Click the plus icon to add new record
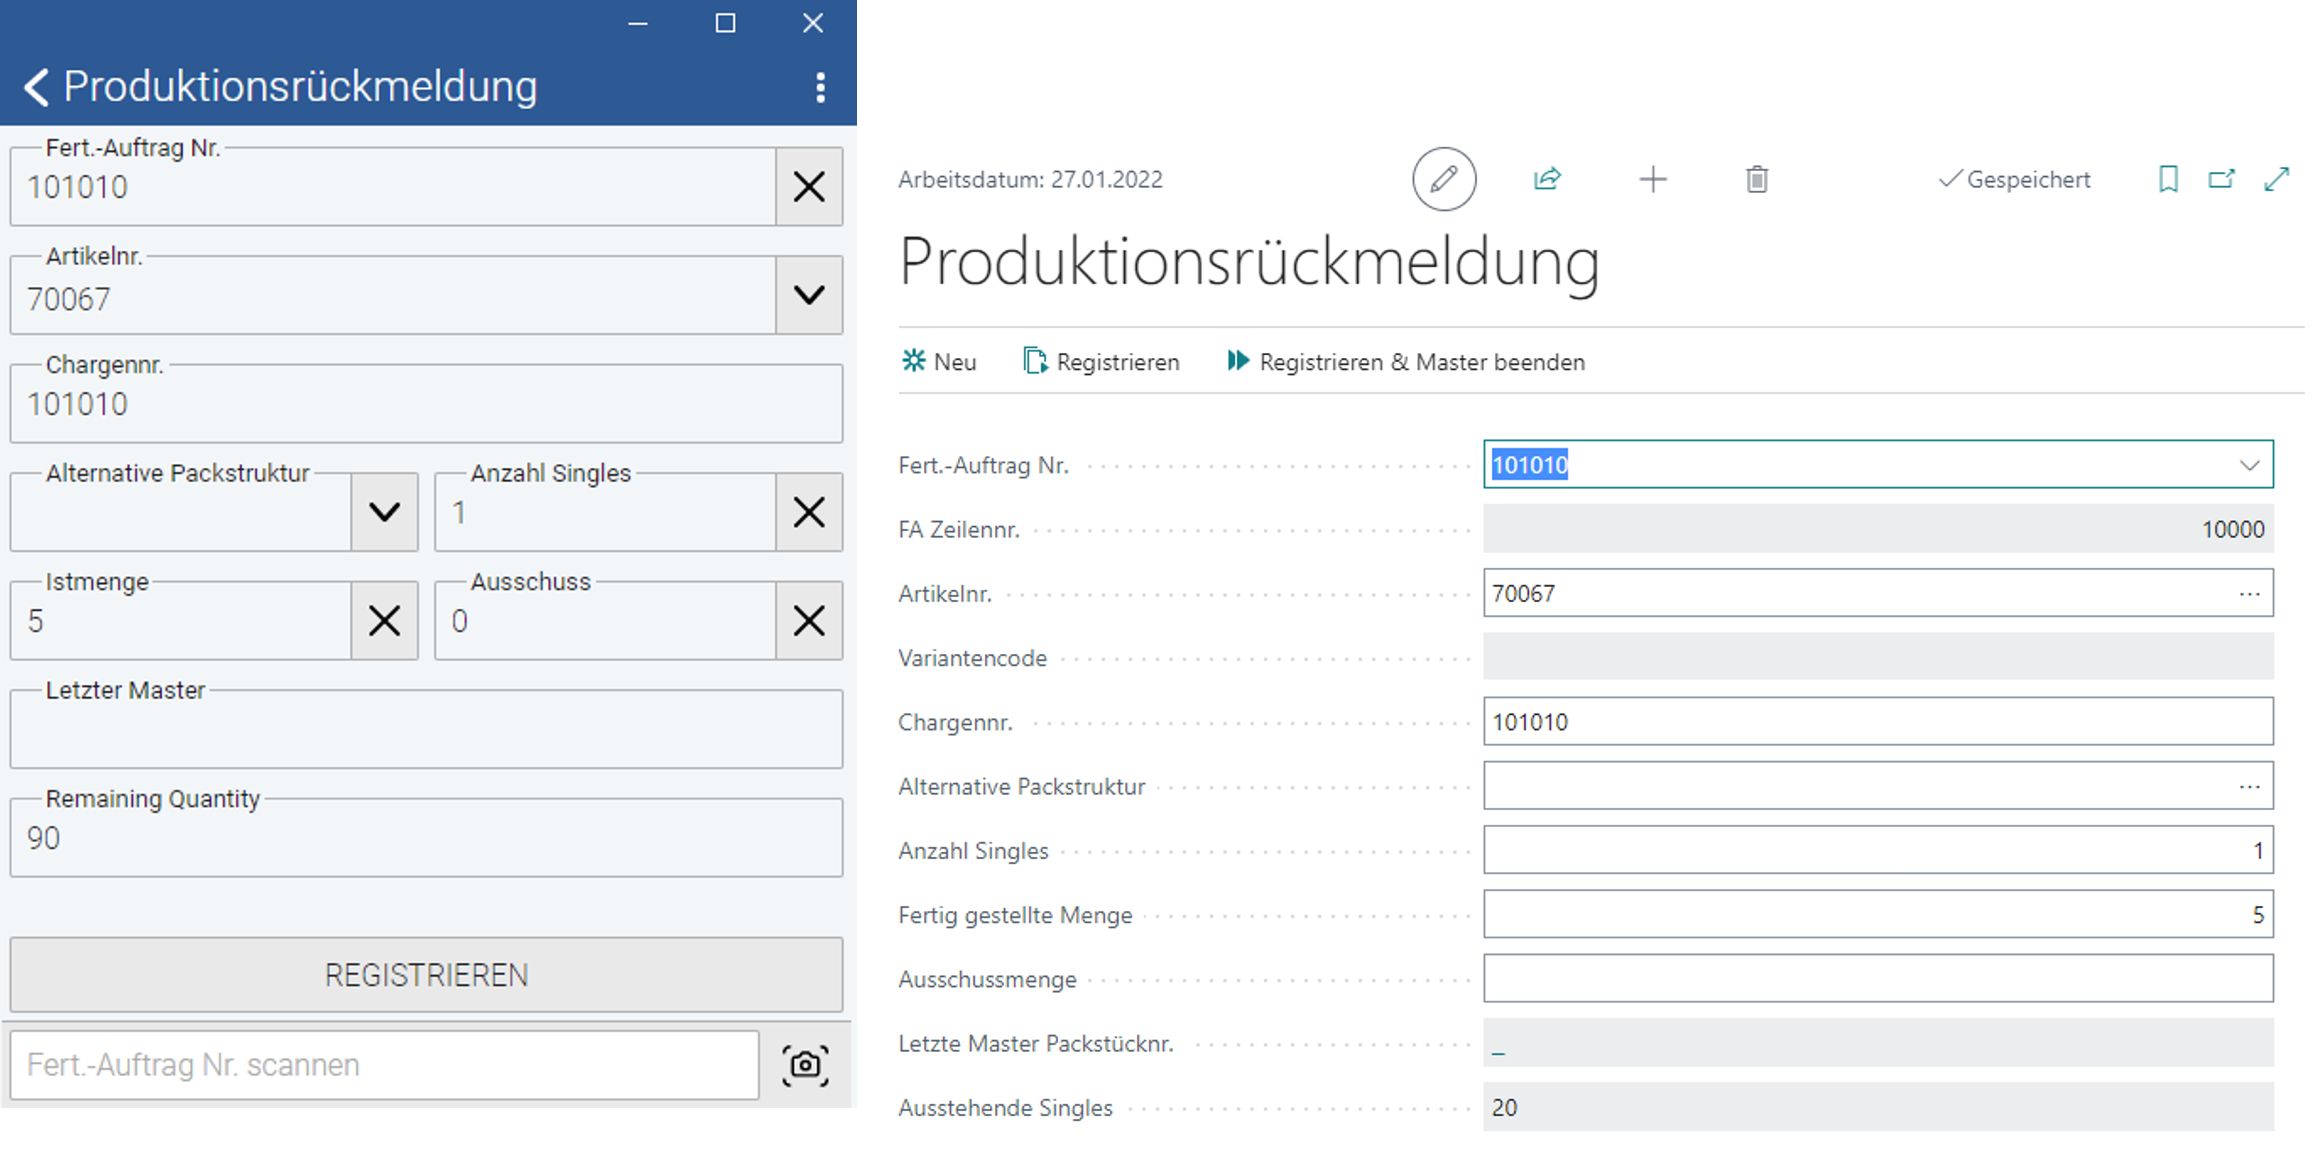2320x1170 pixels. click(x=1653, y=179)
